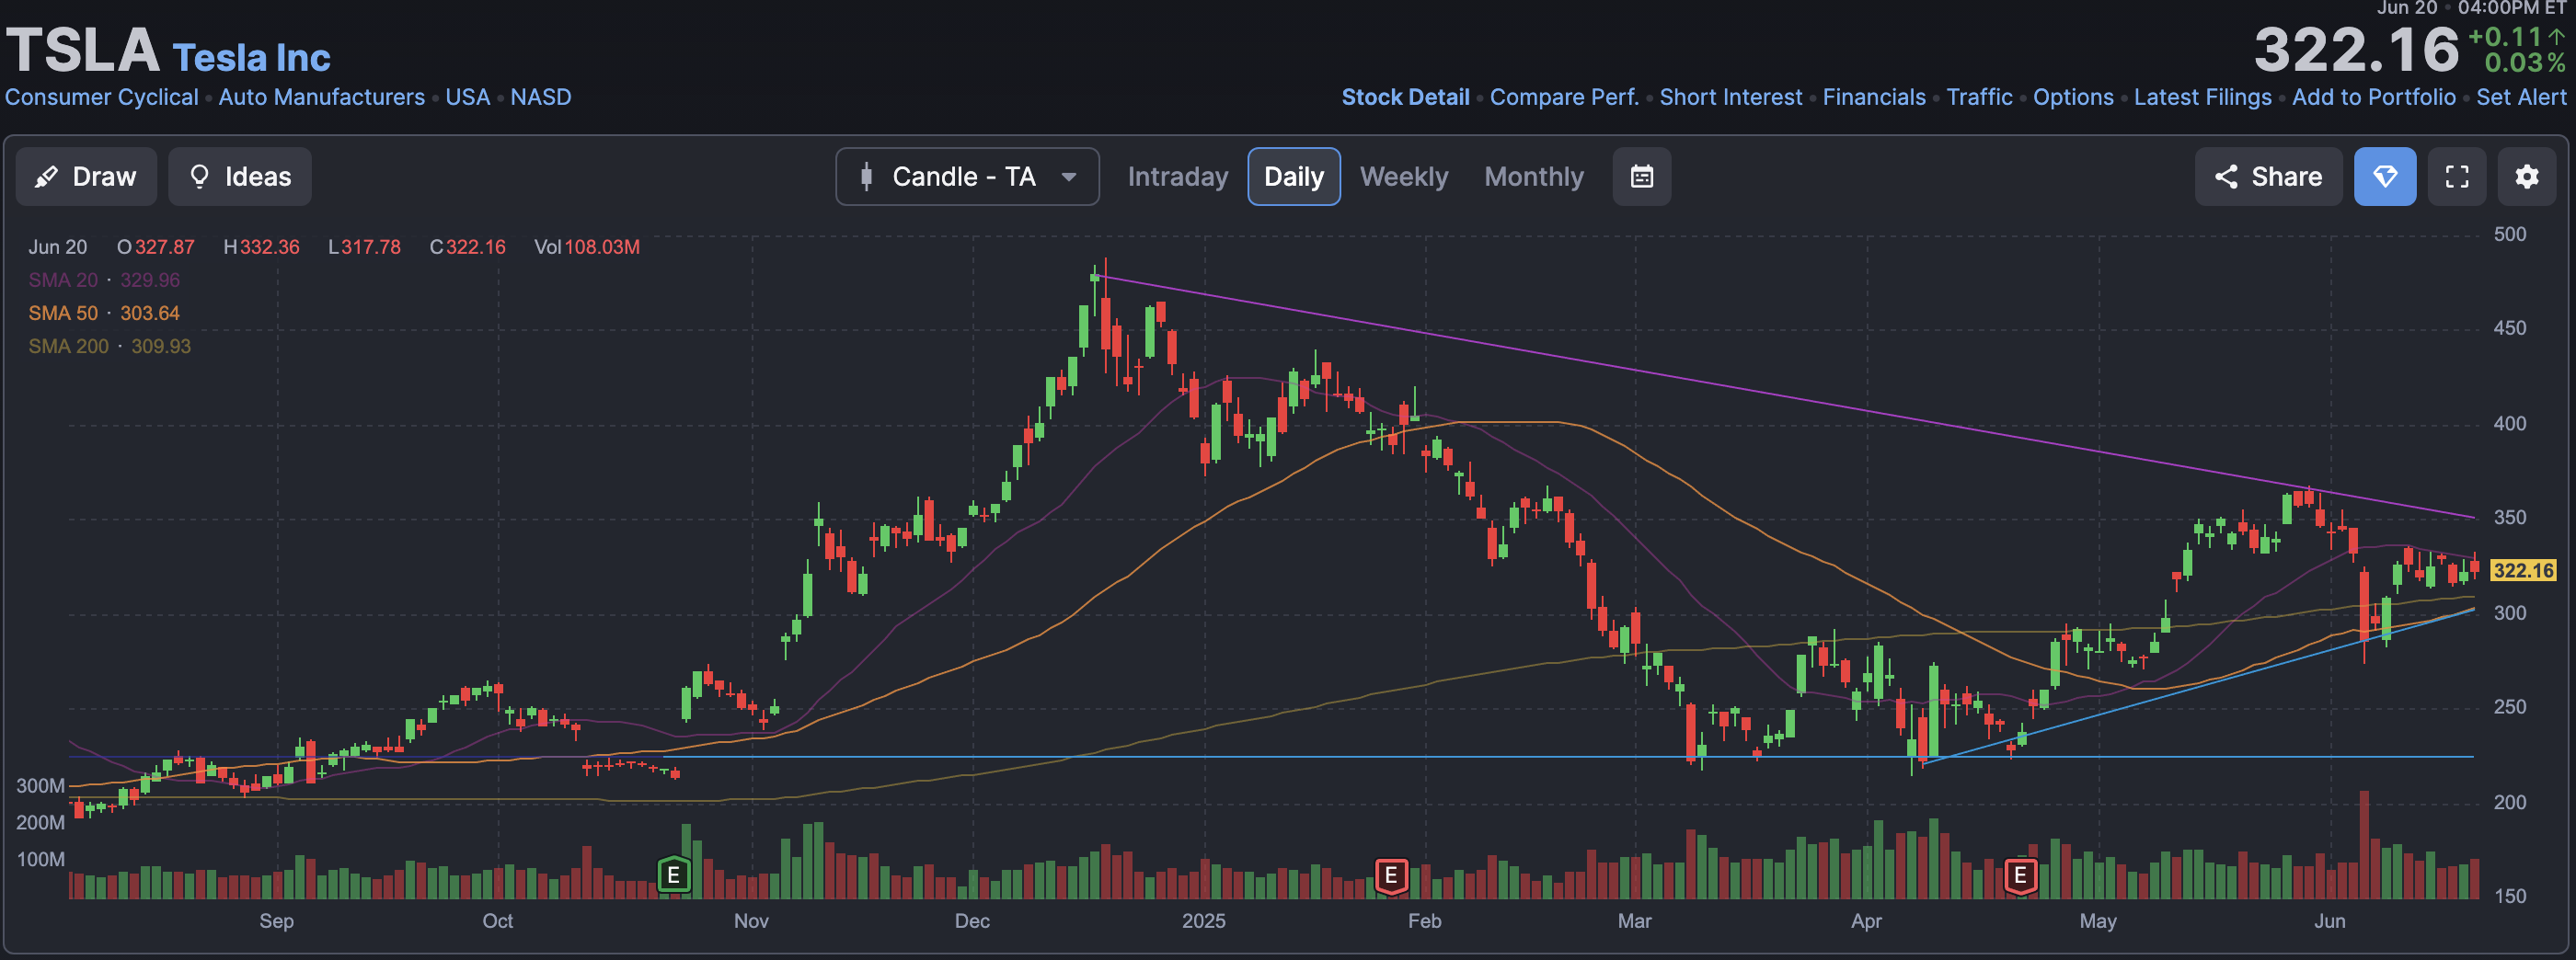Enter fullscreen chart mode
This screenshot has height=960, width=2576.
tap(2456, 177)
